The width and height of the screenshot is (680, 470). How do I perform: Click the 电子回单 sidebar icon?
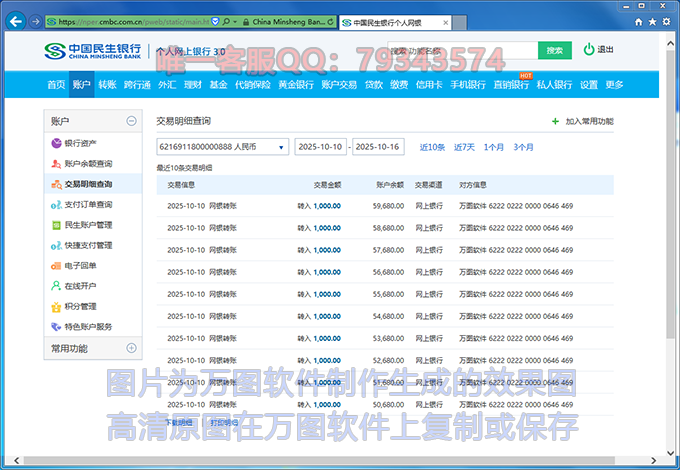pos(55,265)
